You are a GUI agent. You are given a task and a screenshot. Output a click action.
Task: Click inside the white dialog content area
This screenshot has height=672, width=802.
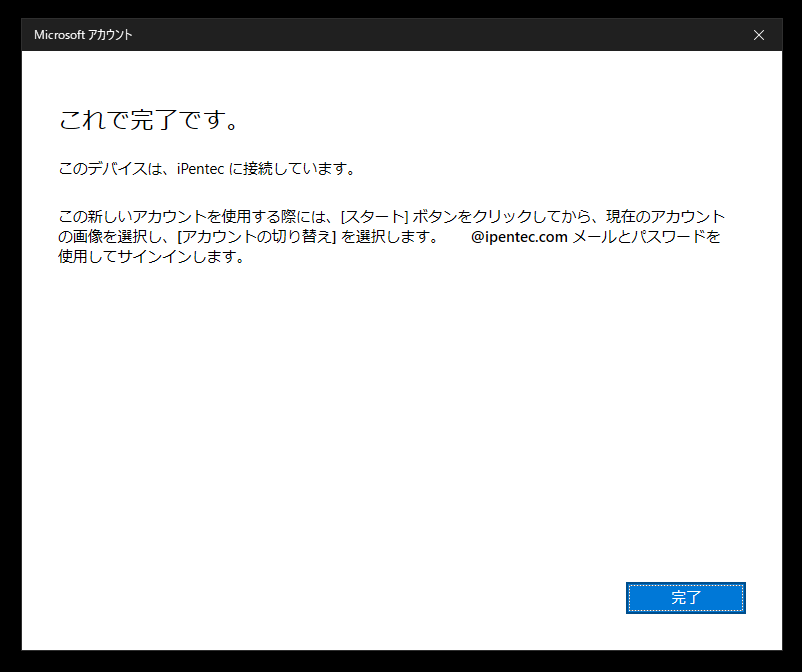tap(400, 420)
